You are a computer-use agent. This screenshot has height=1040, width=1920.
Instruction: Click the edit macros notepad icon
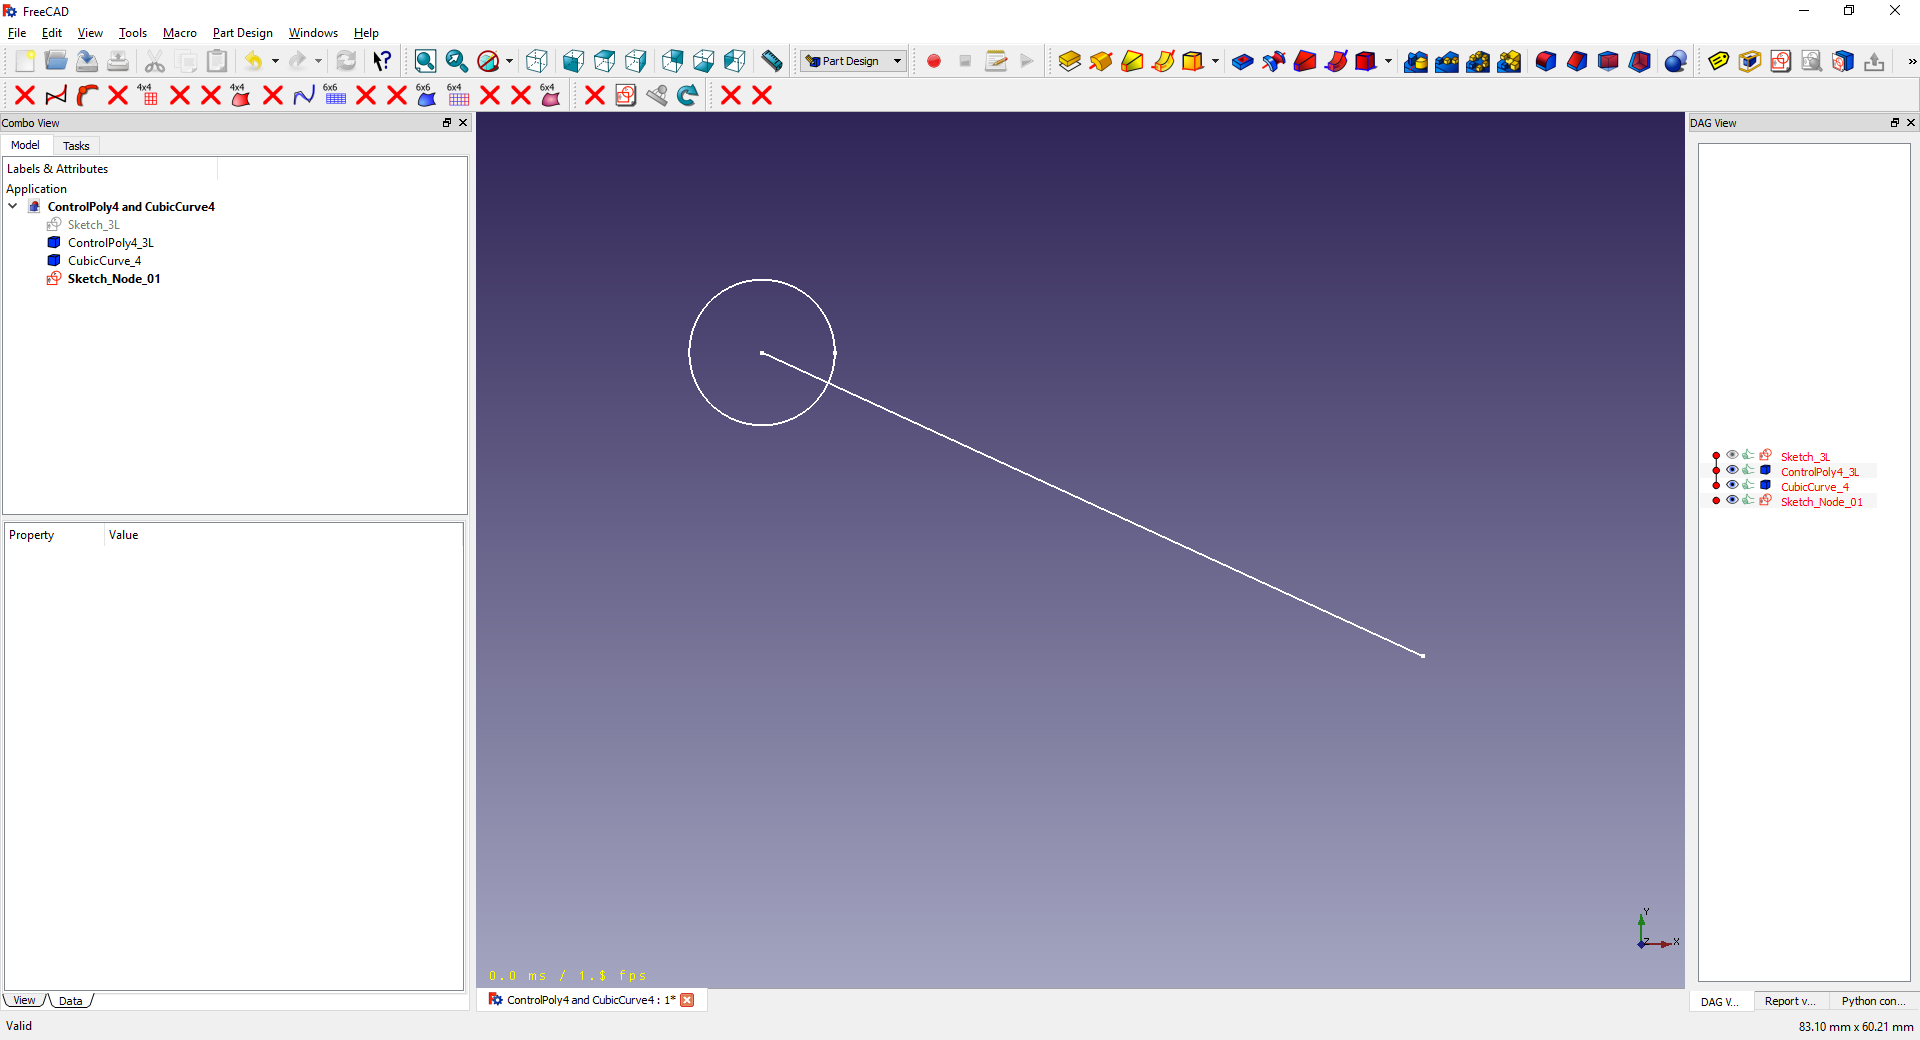pyautogui.click(x=996, y=61)
